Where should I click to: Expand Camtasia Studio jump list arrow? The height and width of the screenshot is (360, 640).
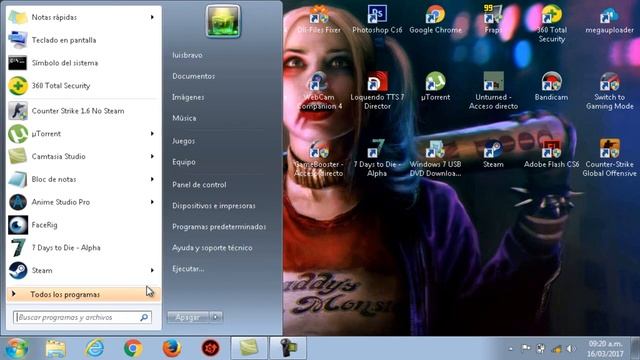(x=152, y=157)
